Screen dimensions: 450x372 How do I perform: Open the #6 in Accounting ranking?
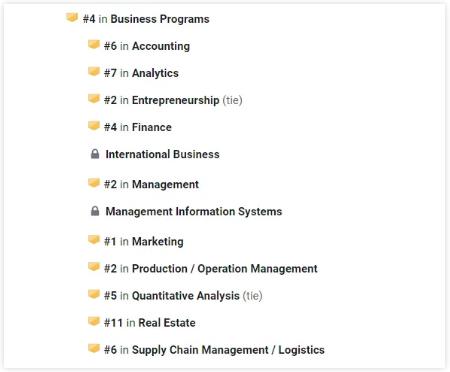(x=147, y=46)
